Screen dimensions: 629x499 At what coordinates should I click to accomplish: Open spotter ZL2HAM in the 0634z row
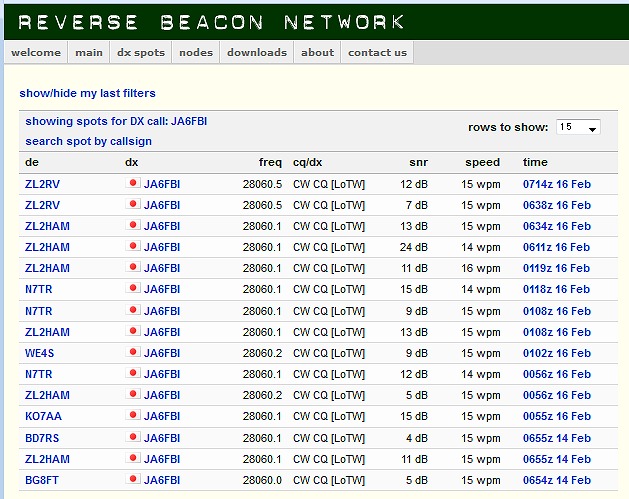(47, 226)
